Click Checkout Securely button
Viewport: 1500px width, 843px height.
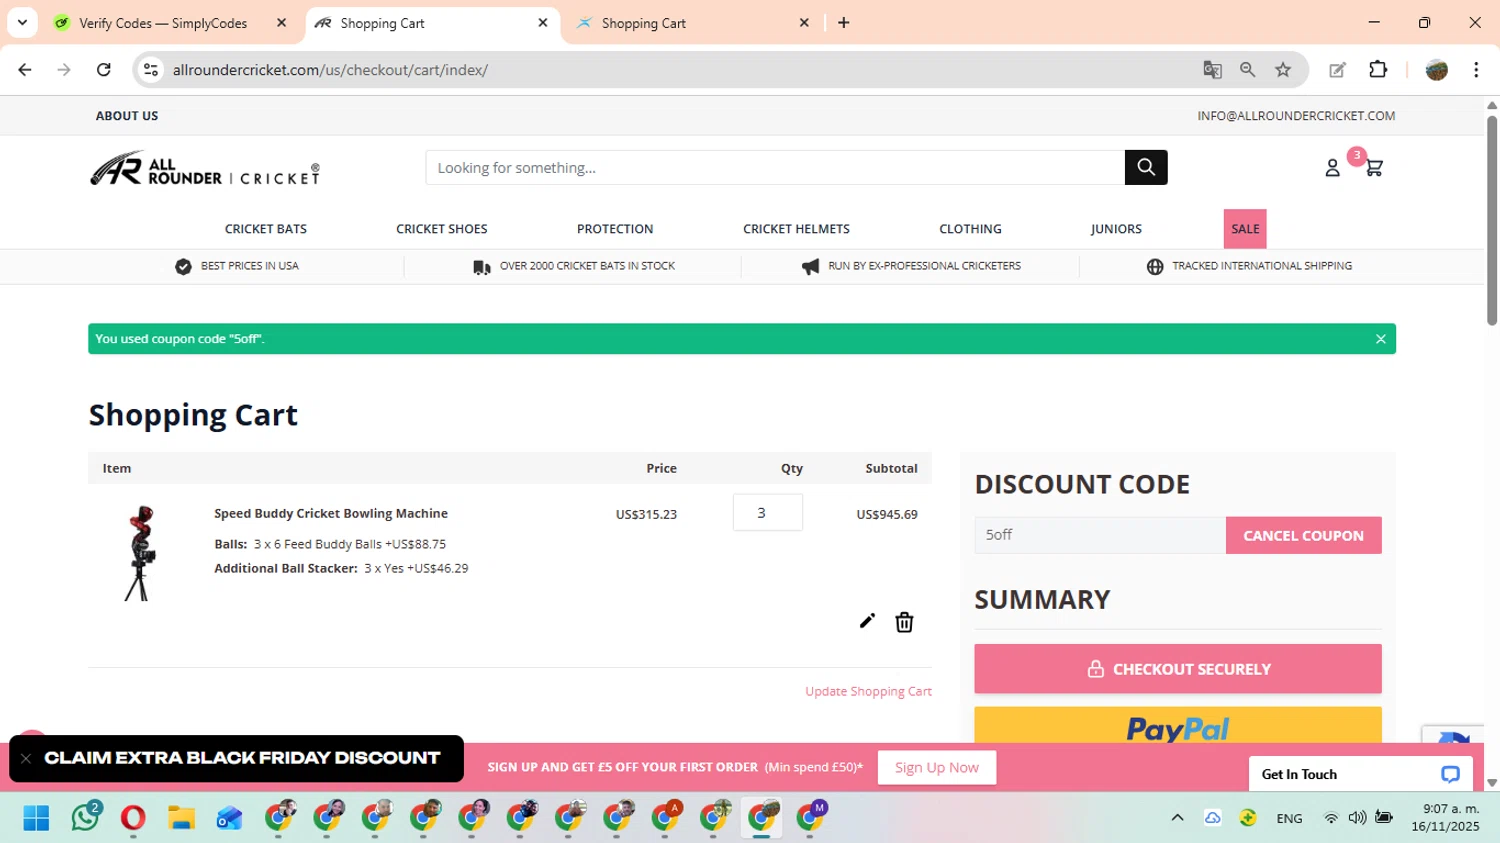pyautogui.click(x=1178, y=669)
